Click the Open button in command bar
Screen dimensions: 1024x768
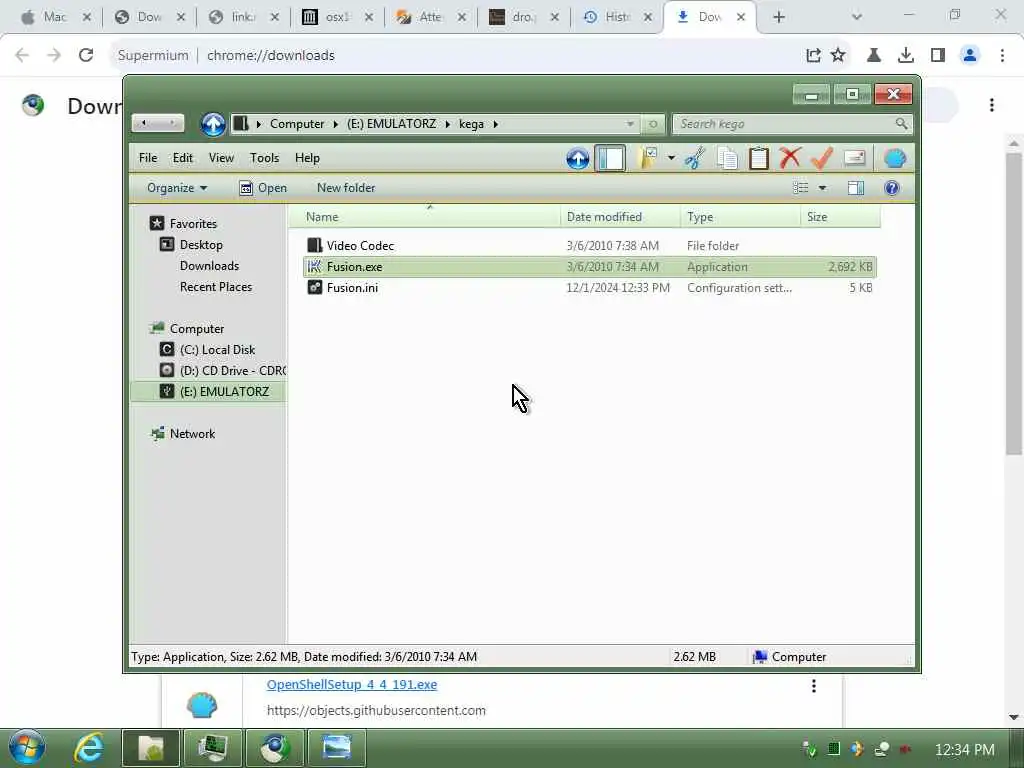point(263,188)
